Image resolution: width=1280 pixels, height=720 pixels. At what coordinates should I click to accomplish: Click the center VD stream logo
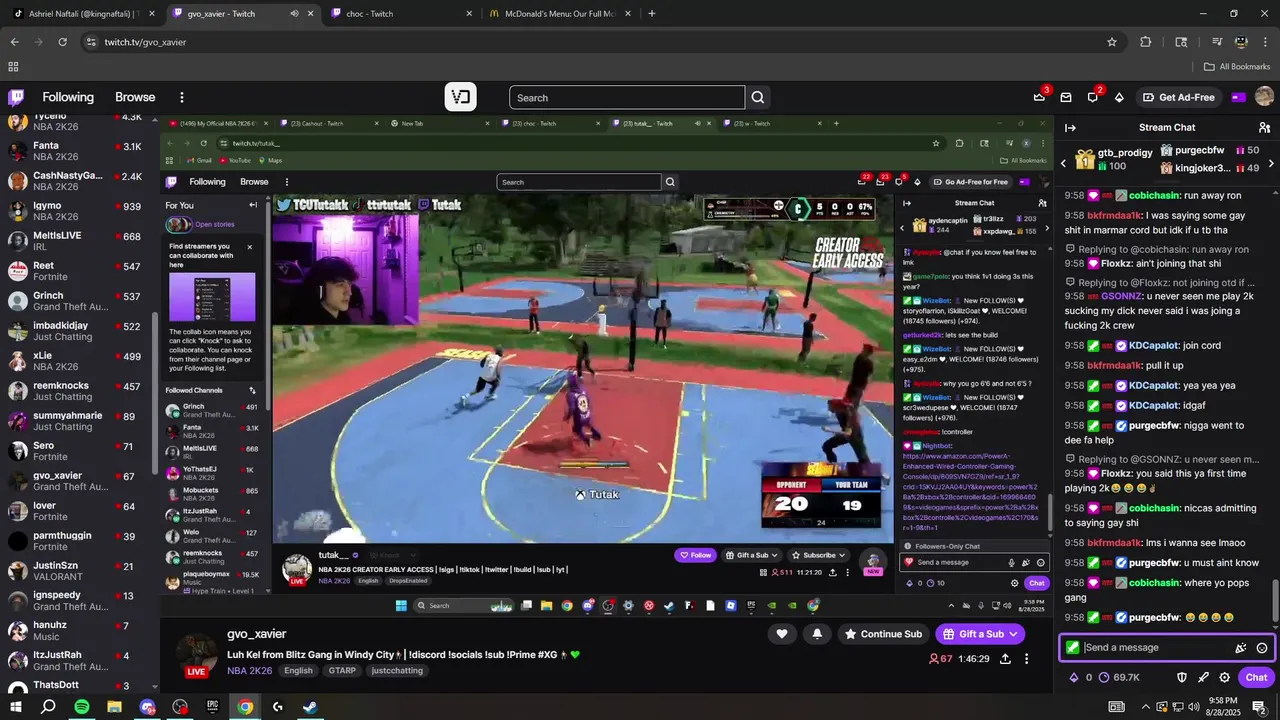click(461, 97)
